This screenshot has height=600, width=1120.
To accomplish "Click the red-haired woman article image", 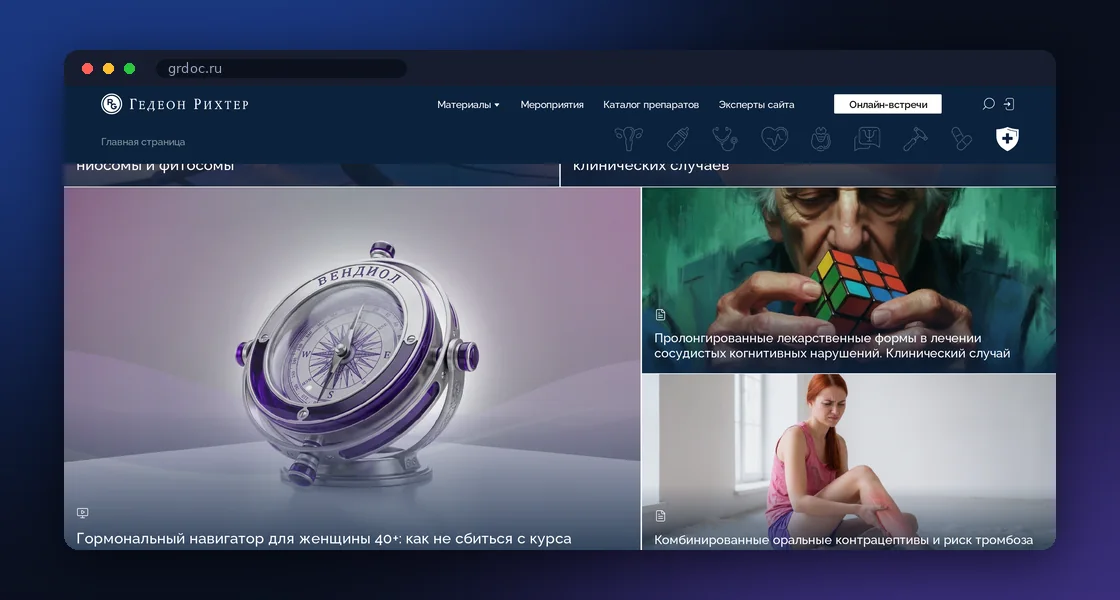I will pyautogui.click(x=849, y=462).
